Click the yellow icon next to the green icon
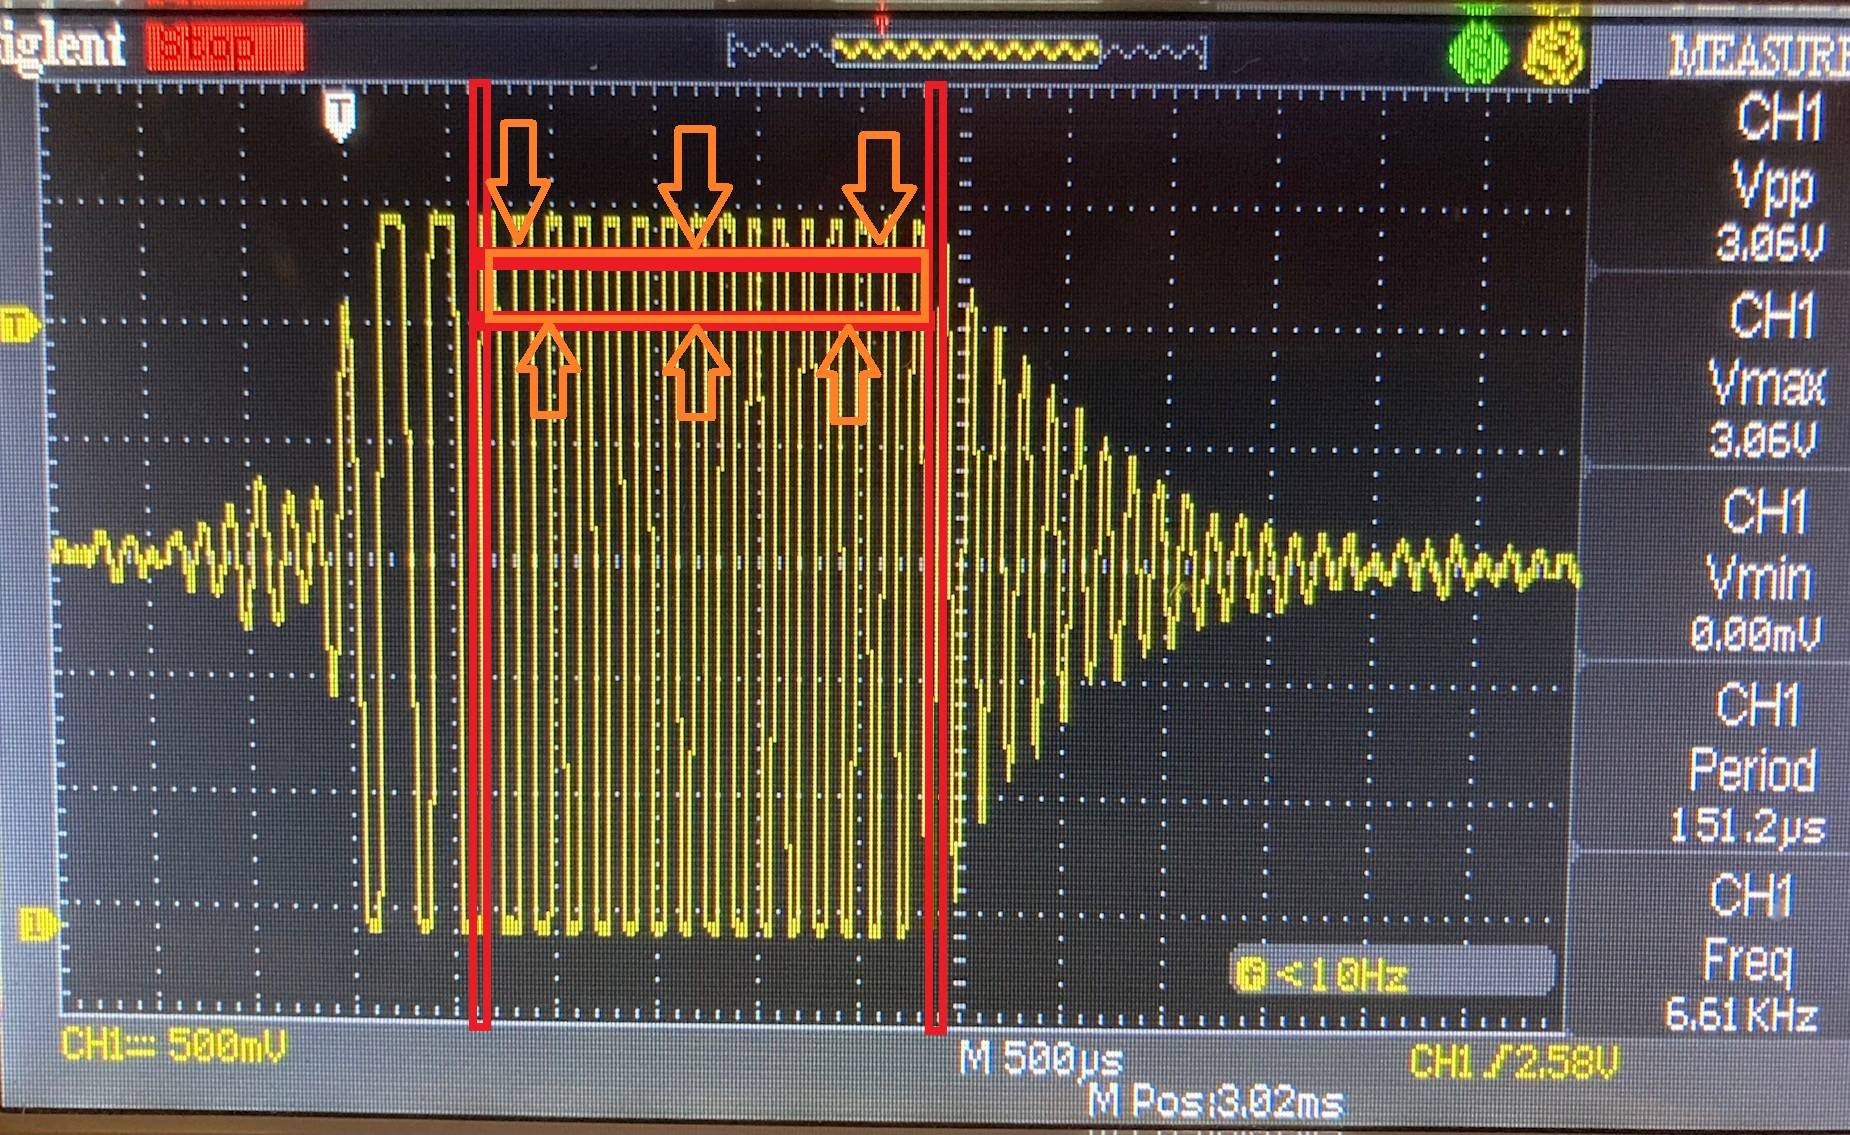Viewport: 1850px width, 1135px height. click(1554, 51)
